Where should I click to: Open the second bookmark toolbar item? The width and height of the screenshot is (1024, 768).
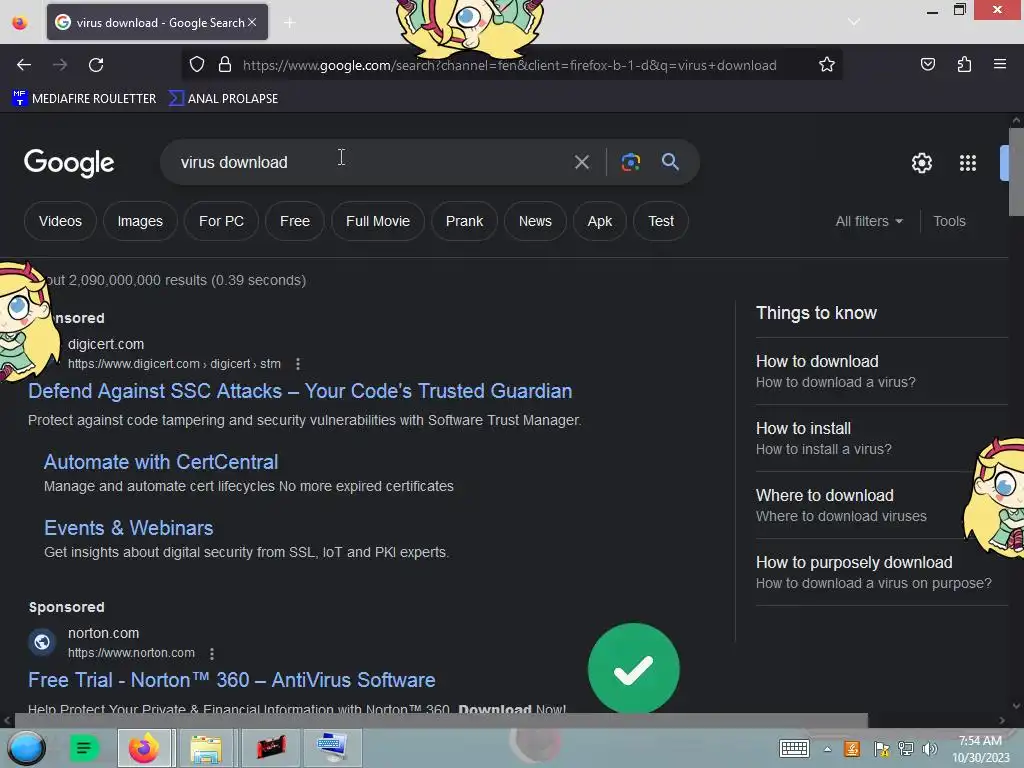click(223, 98)
